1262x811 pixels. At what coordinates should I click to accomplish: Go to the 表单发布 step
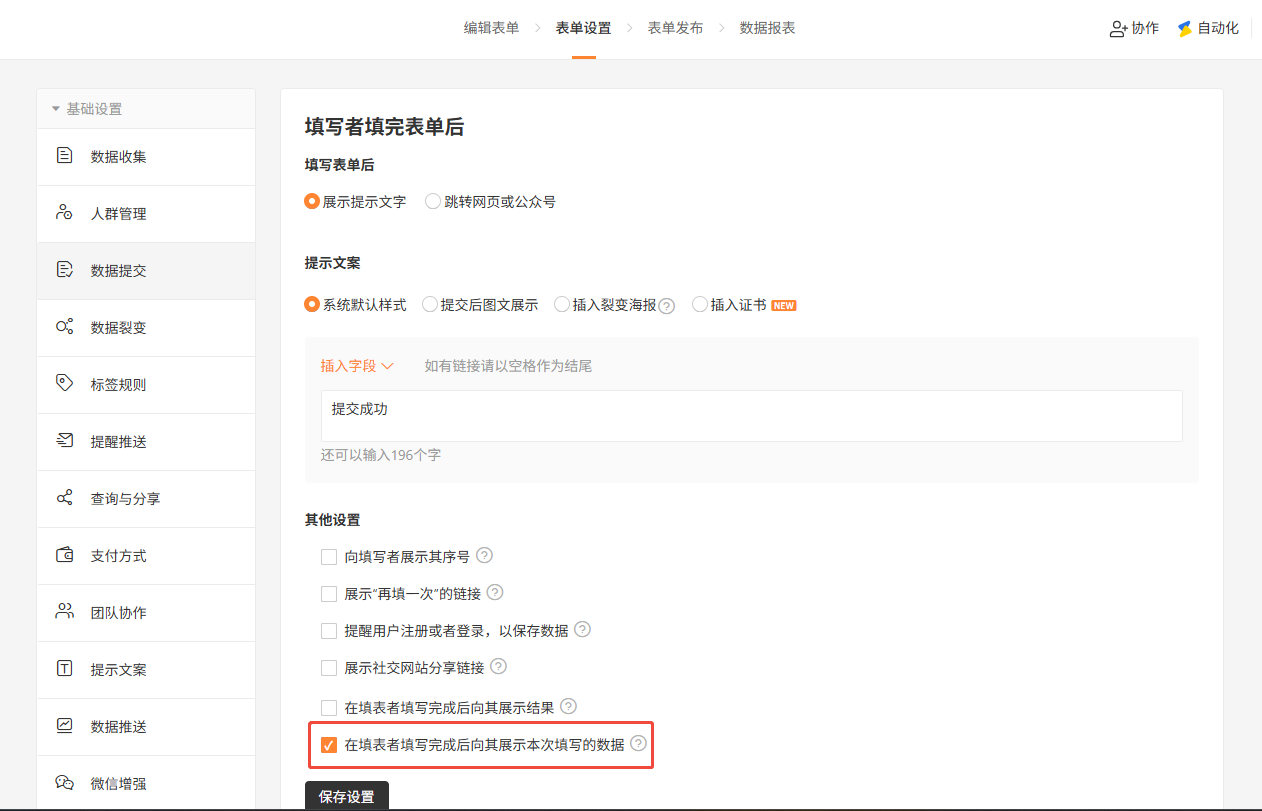[675, 28]
